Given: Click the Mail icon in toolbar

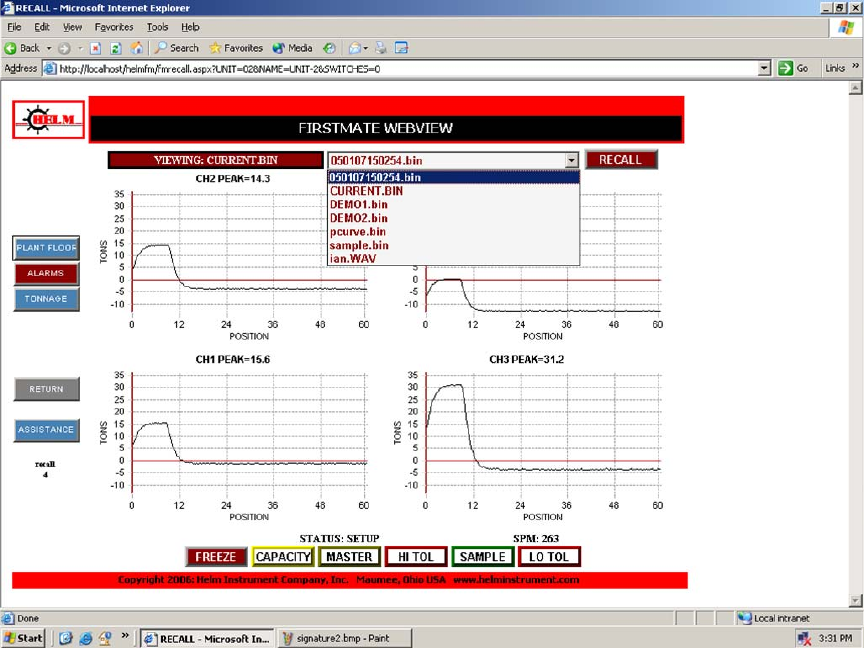Looking at the screenshot, I should pyautogui.click(x=354, y=48).
